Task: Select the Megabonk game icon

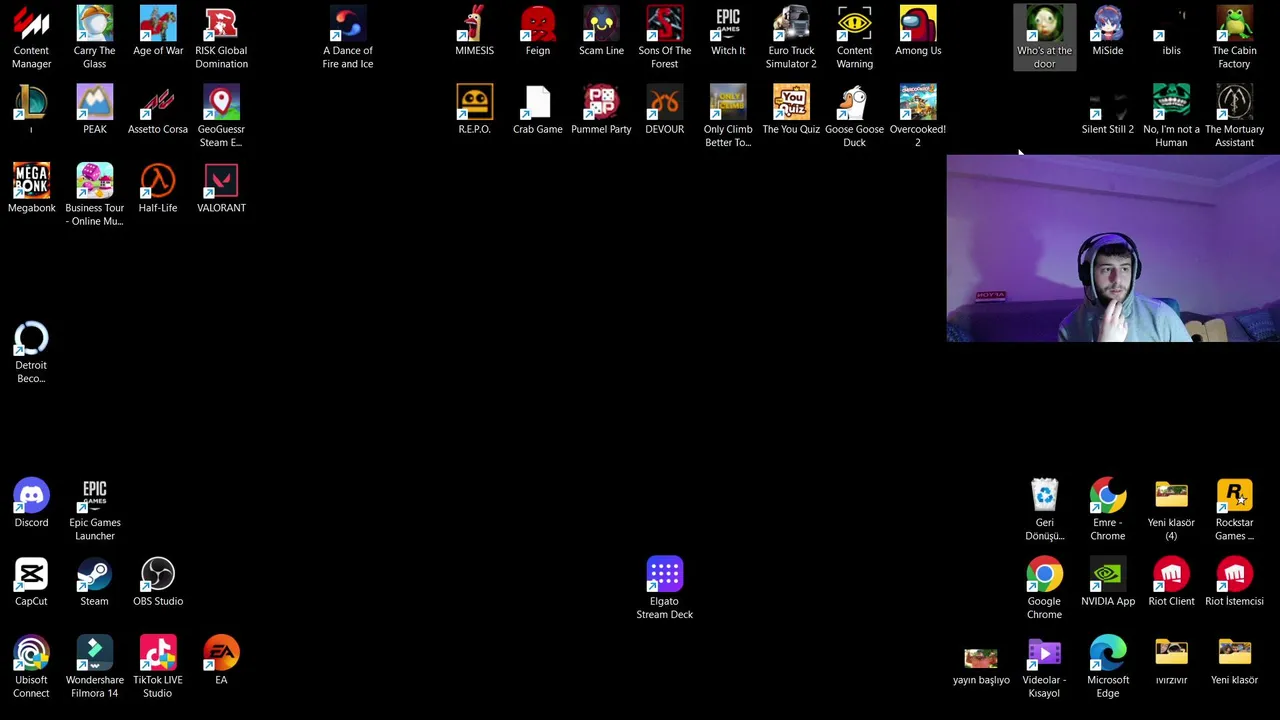Action: [31, 189]
